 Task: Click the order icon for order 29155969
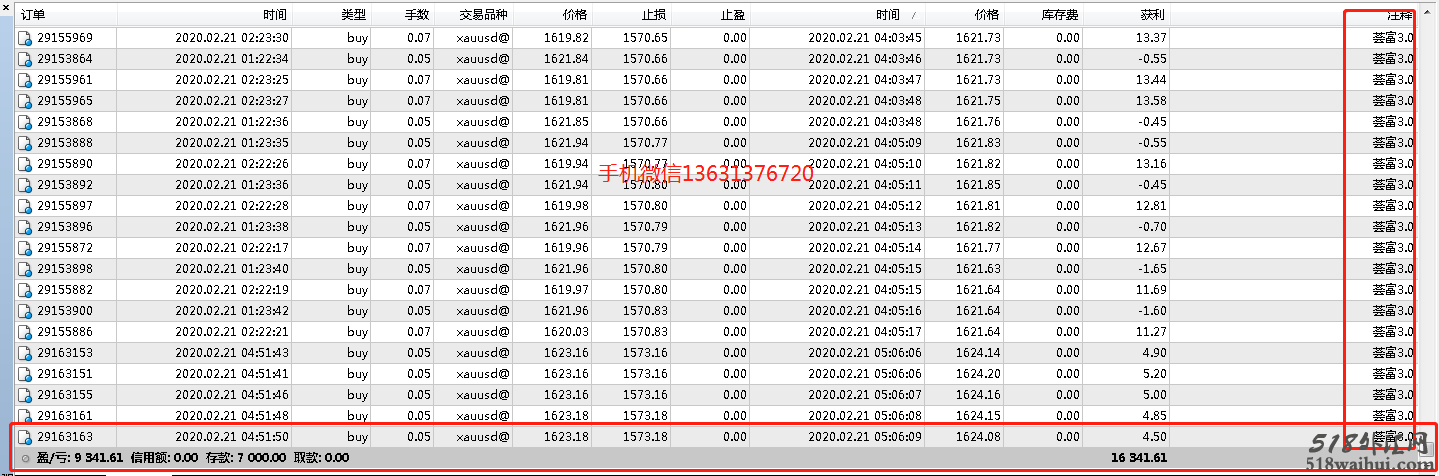pyautogui.click(x=25, y=38)
